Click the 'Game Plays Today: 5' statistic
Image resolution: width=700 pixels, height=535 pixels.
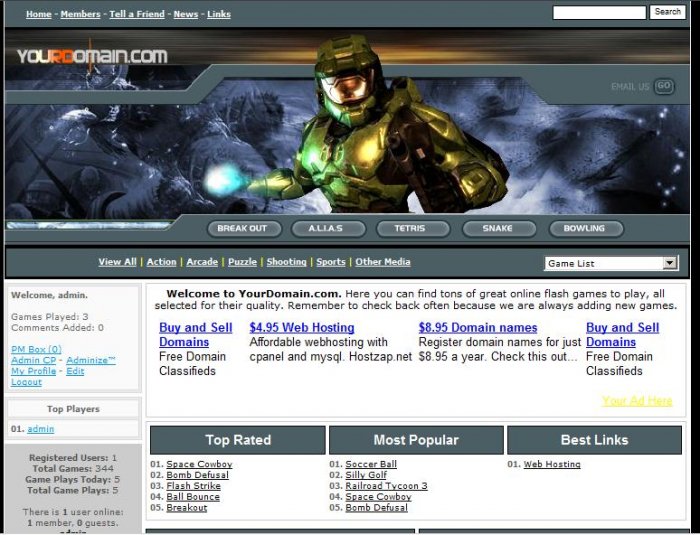click(73, 480)
